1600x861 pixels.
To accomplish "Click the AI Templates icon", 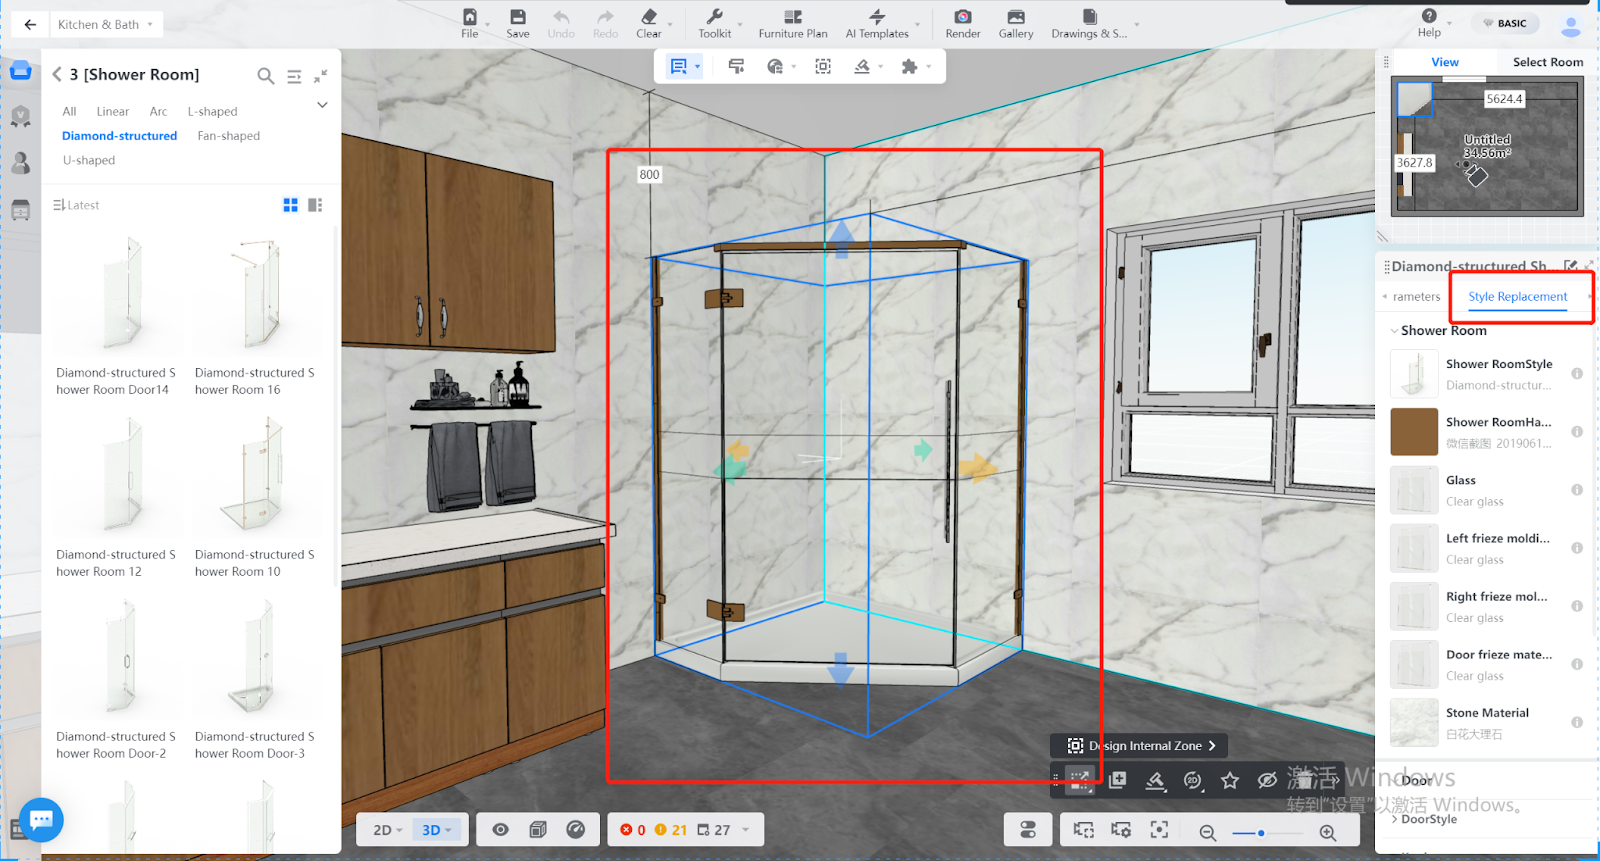I will point(876,17).
